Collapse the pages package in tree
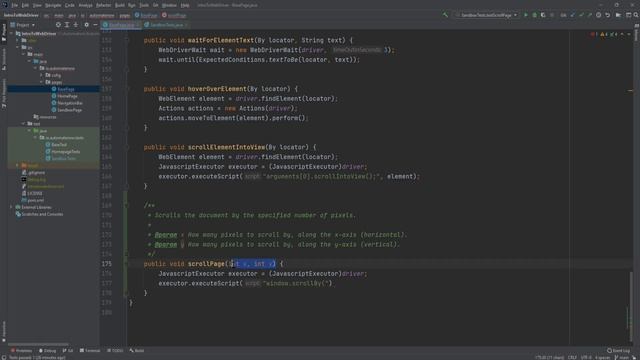Viewport: 640px width, 360px height. click(41, 82)
